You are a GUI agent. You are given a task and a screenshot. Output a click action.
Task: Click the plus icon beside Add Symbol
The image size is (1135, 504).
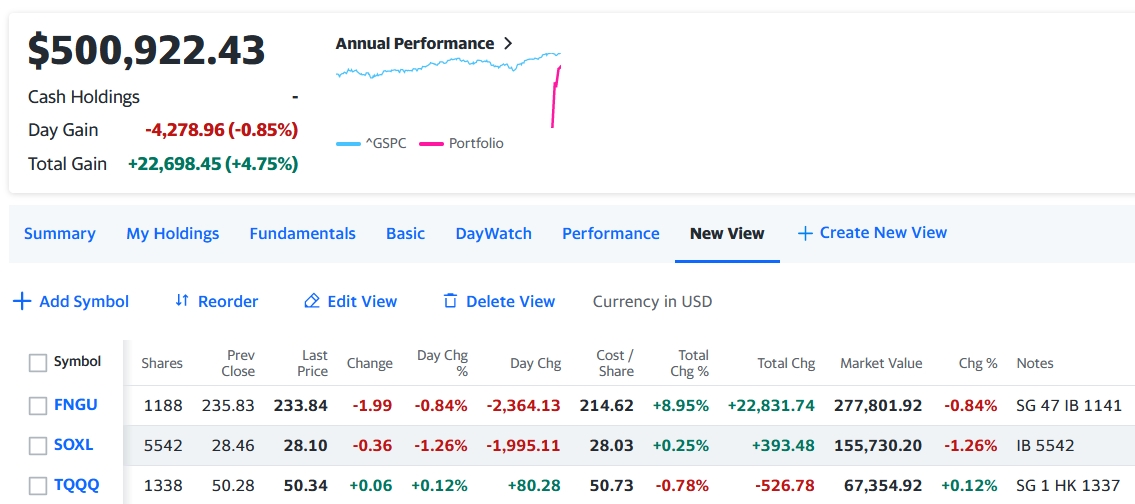tap(22, 301)
